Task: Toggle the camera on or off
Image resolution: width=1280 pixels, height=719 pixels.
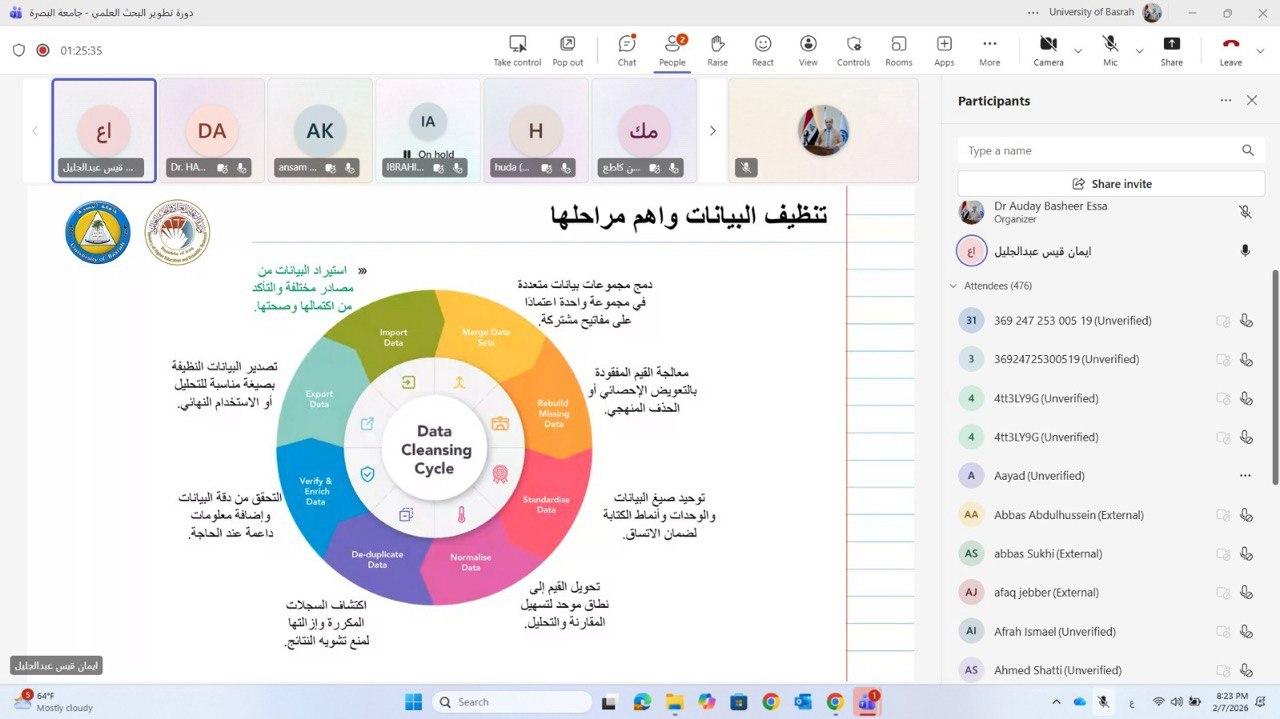Action: point(1048,50)
